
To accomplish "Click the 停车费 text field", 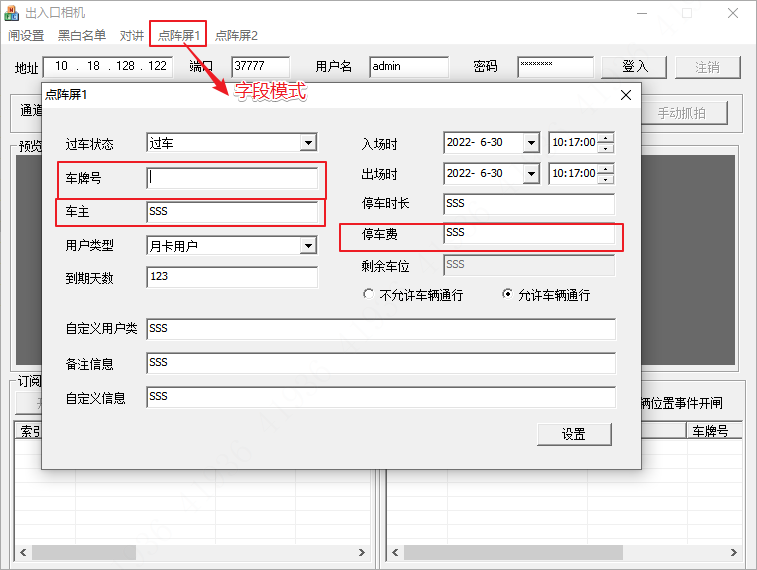I will 528,233.
